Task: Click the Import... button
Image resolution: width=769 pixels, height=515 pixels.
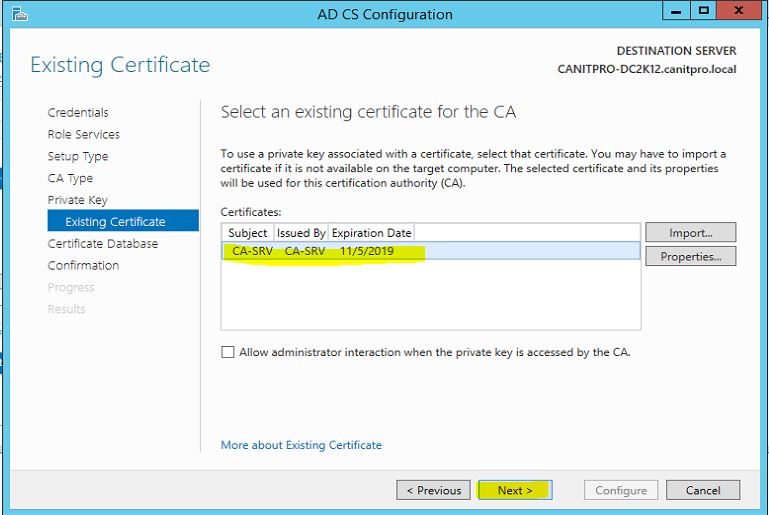Action: (691, 232)
